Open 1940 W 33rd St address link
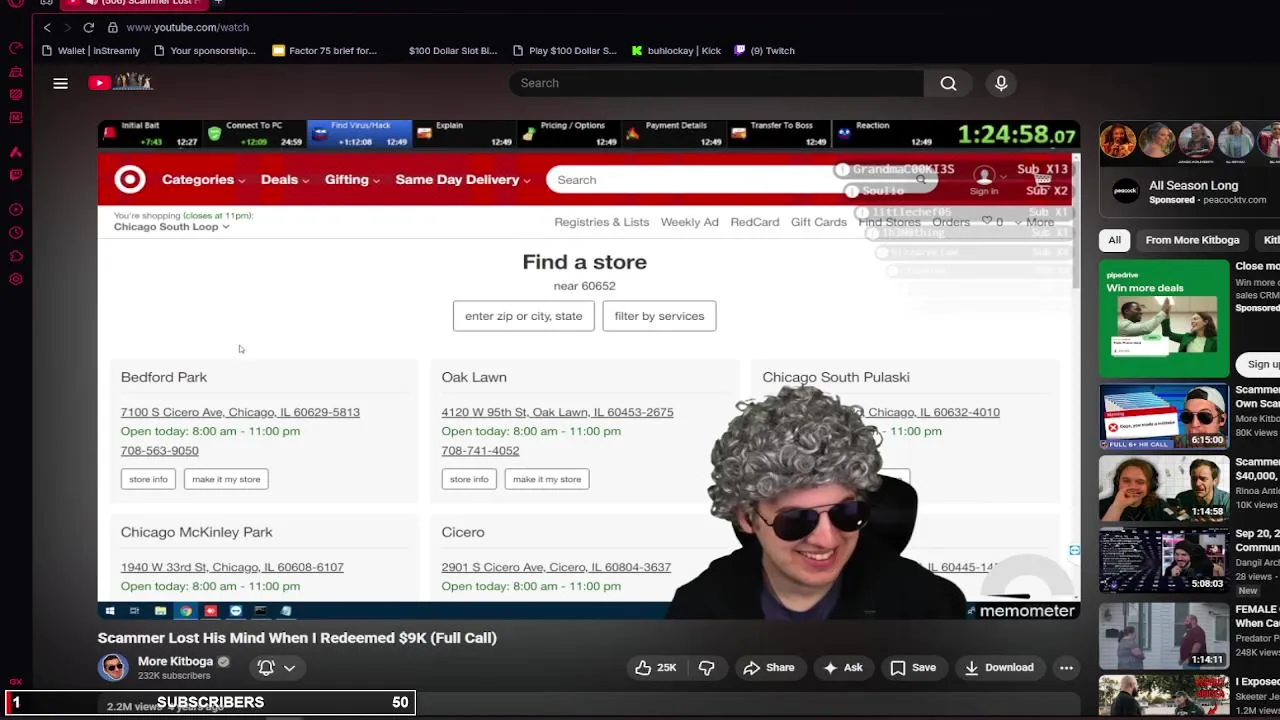 pyautogui.click(x=232, y=567)
